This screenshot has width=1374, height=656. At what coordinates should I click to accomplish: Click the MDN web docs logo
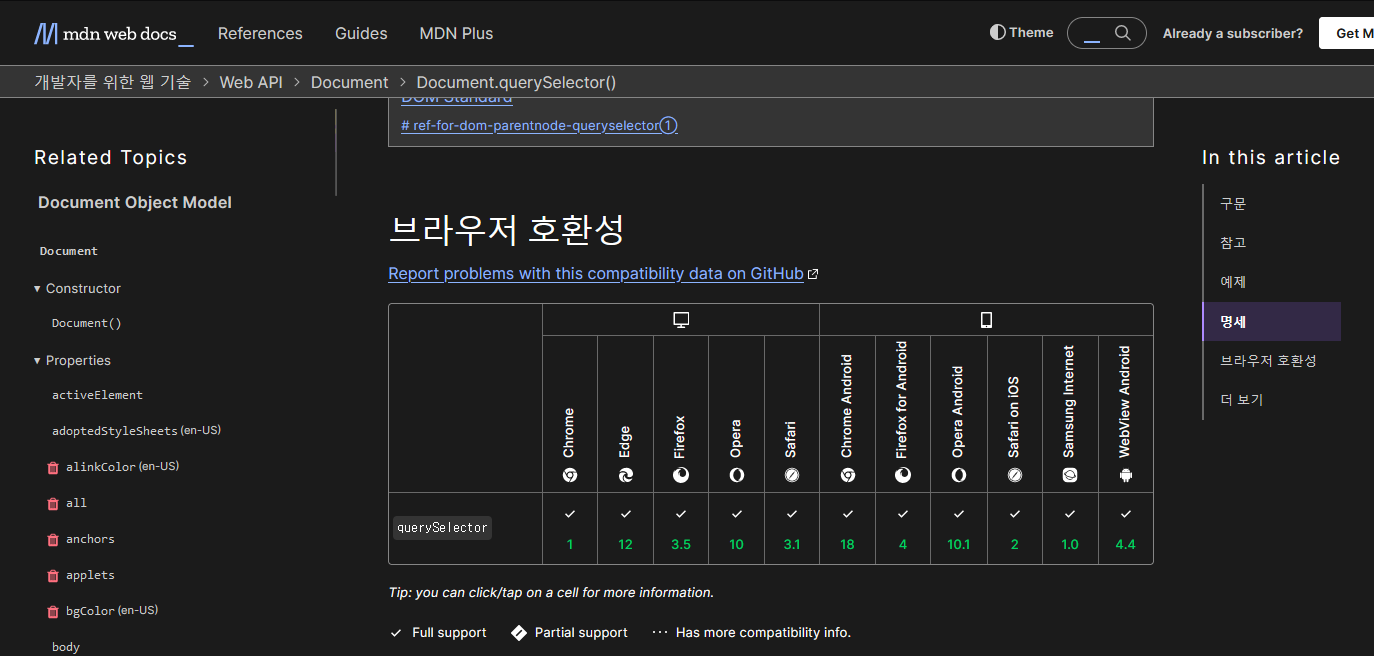pyautogui.click(x=113, y=34)
